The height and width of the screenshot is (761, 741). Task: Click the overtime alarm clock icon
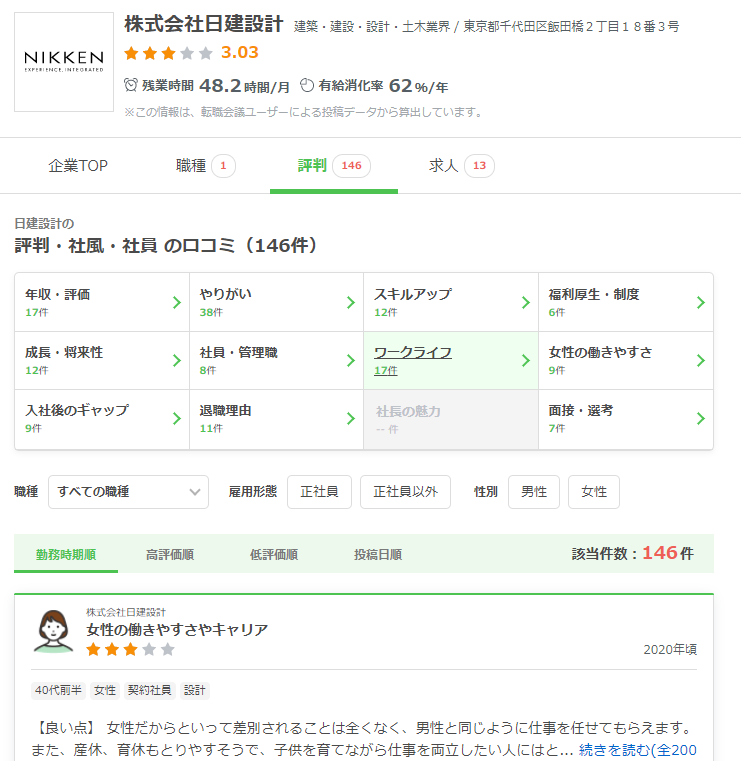coord(131,85)
